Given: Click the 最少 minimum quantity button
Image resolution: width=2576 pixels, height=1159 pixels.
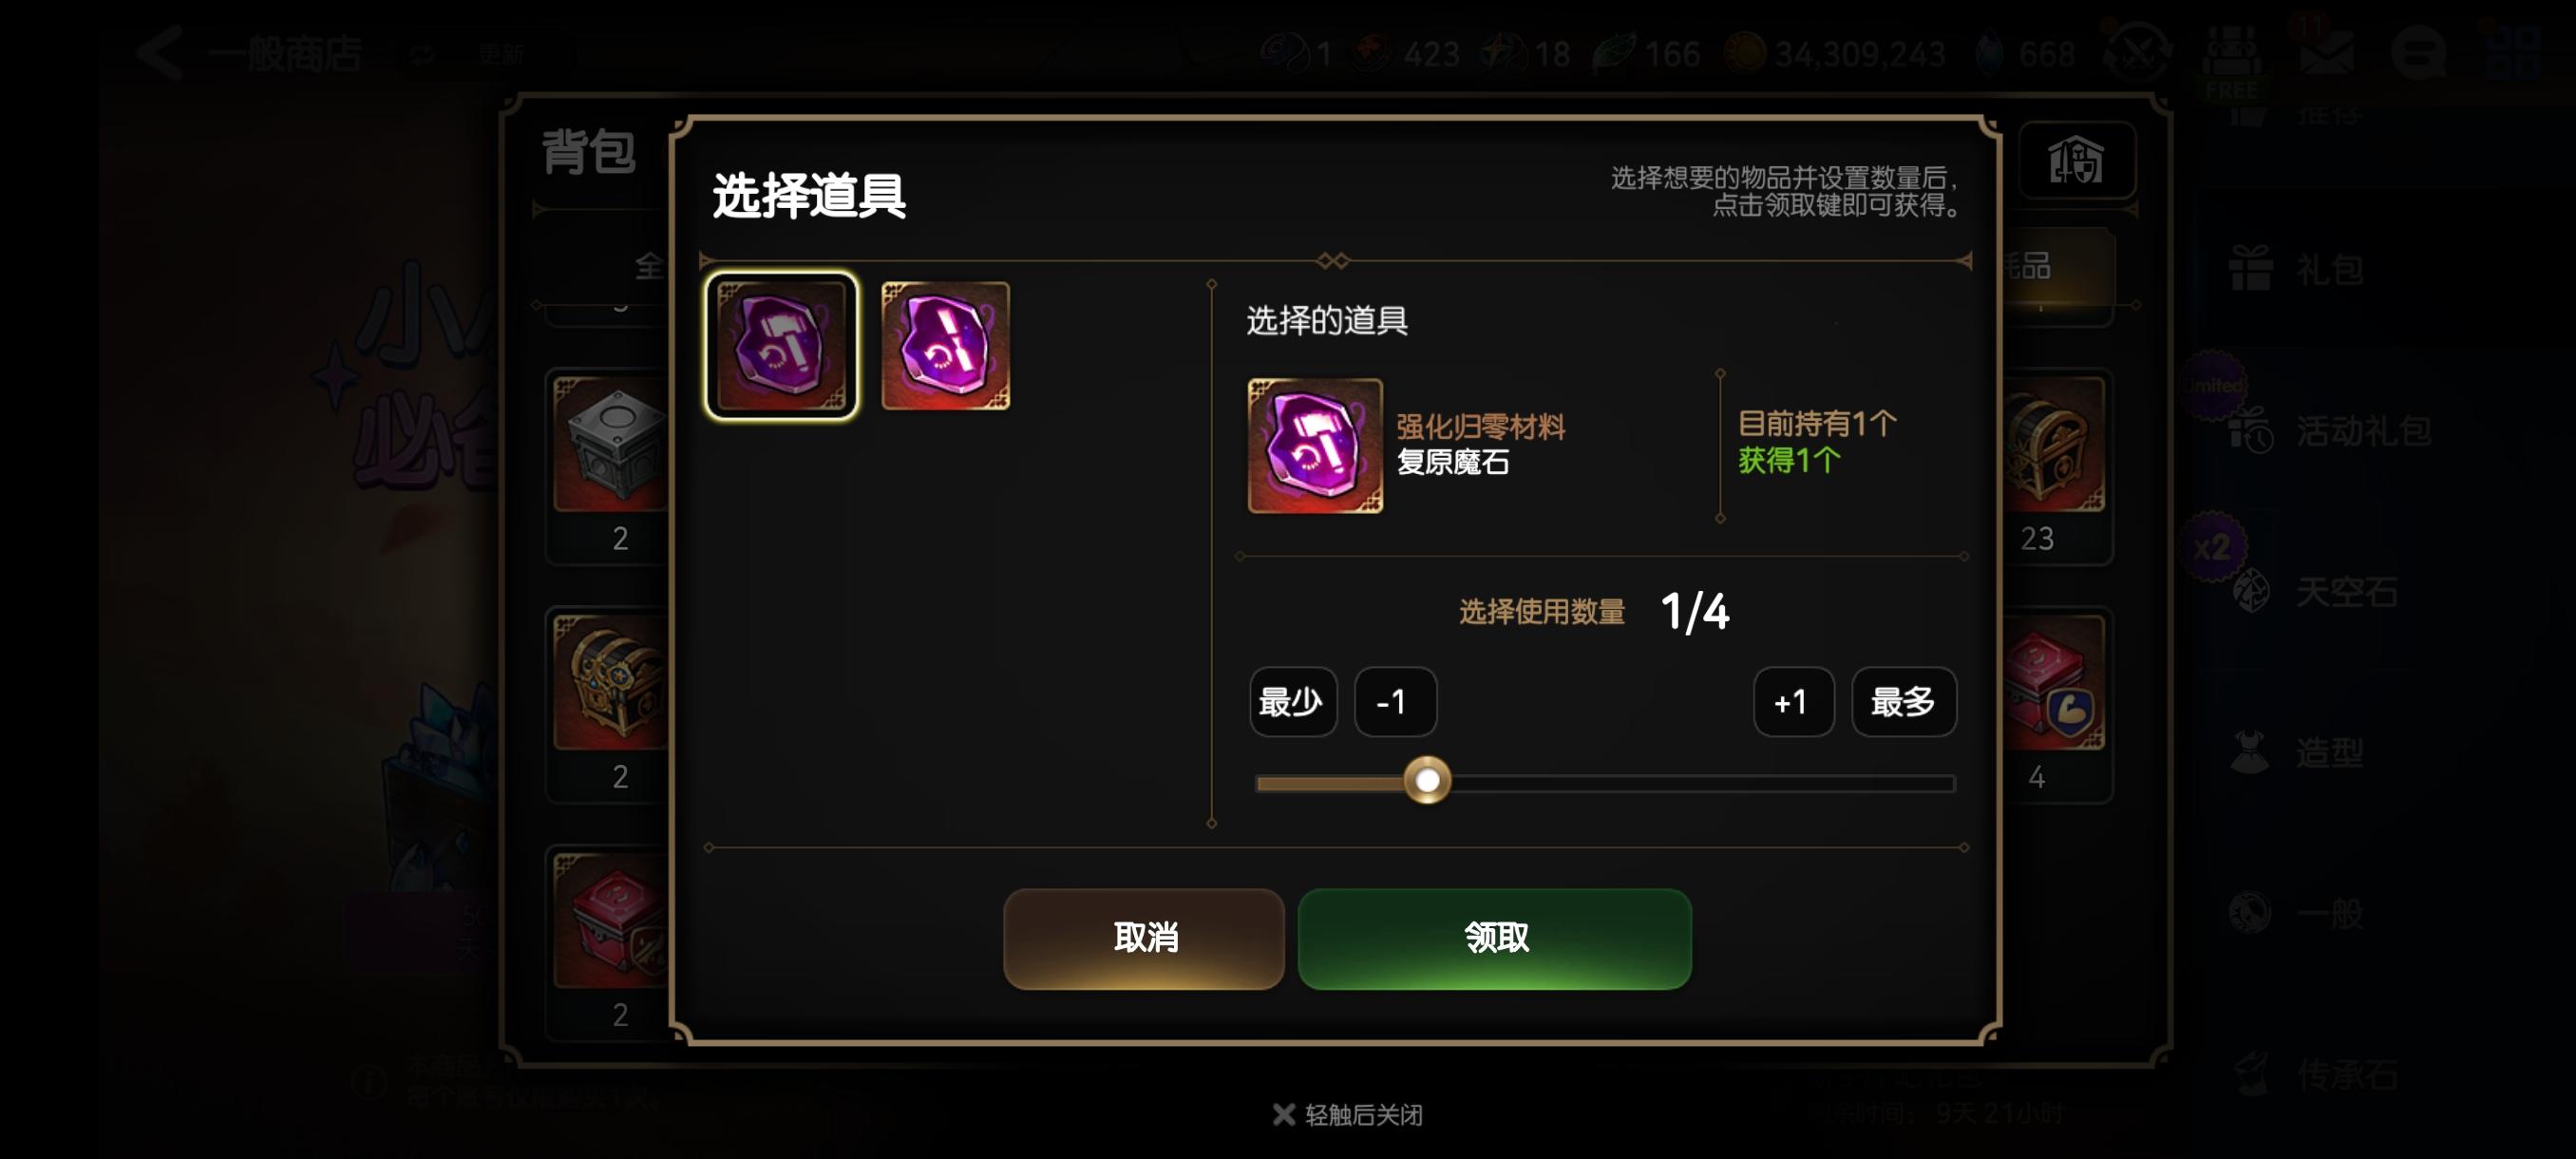Looking at the screenshot, I should pos(1292,702).
